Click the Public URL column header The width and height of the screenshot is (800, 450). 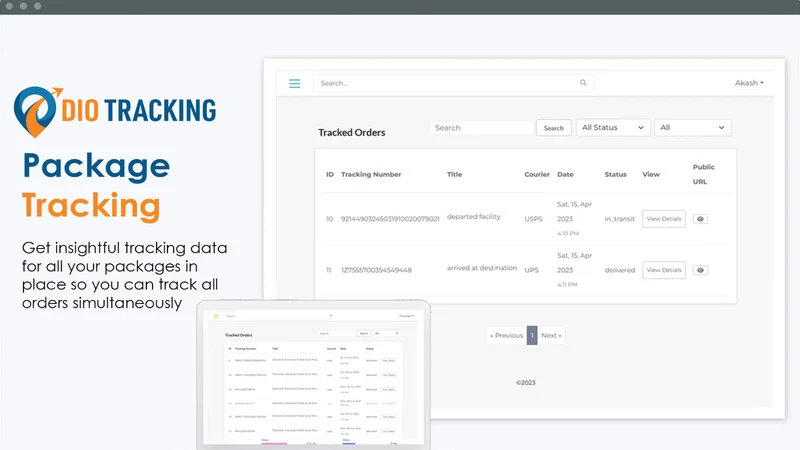pyautogui.click(x=704, y=174)
